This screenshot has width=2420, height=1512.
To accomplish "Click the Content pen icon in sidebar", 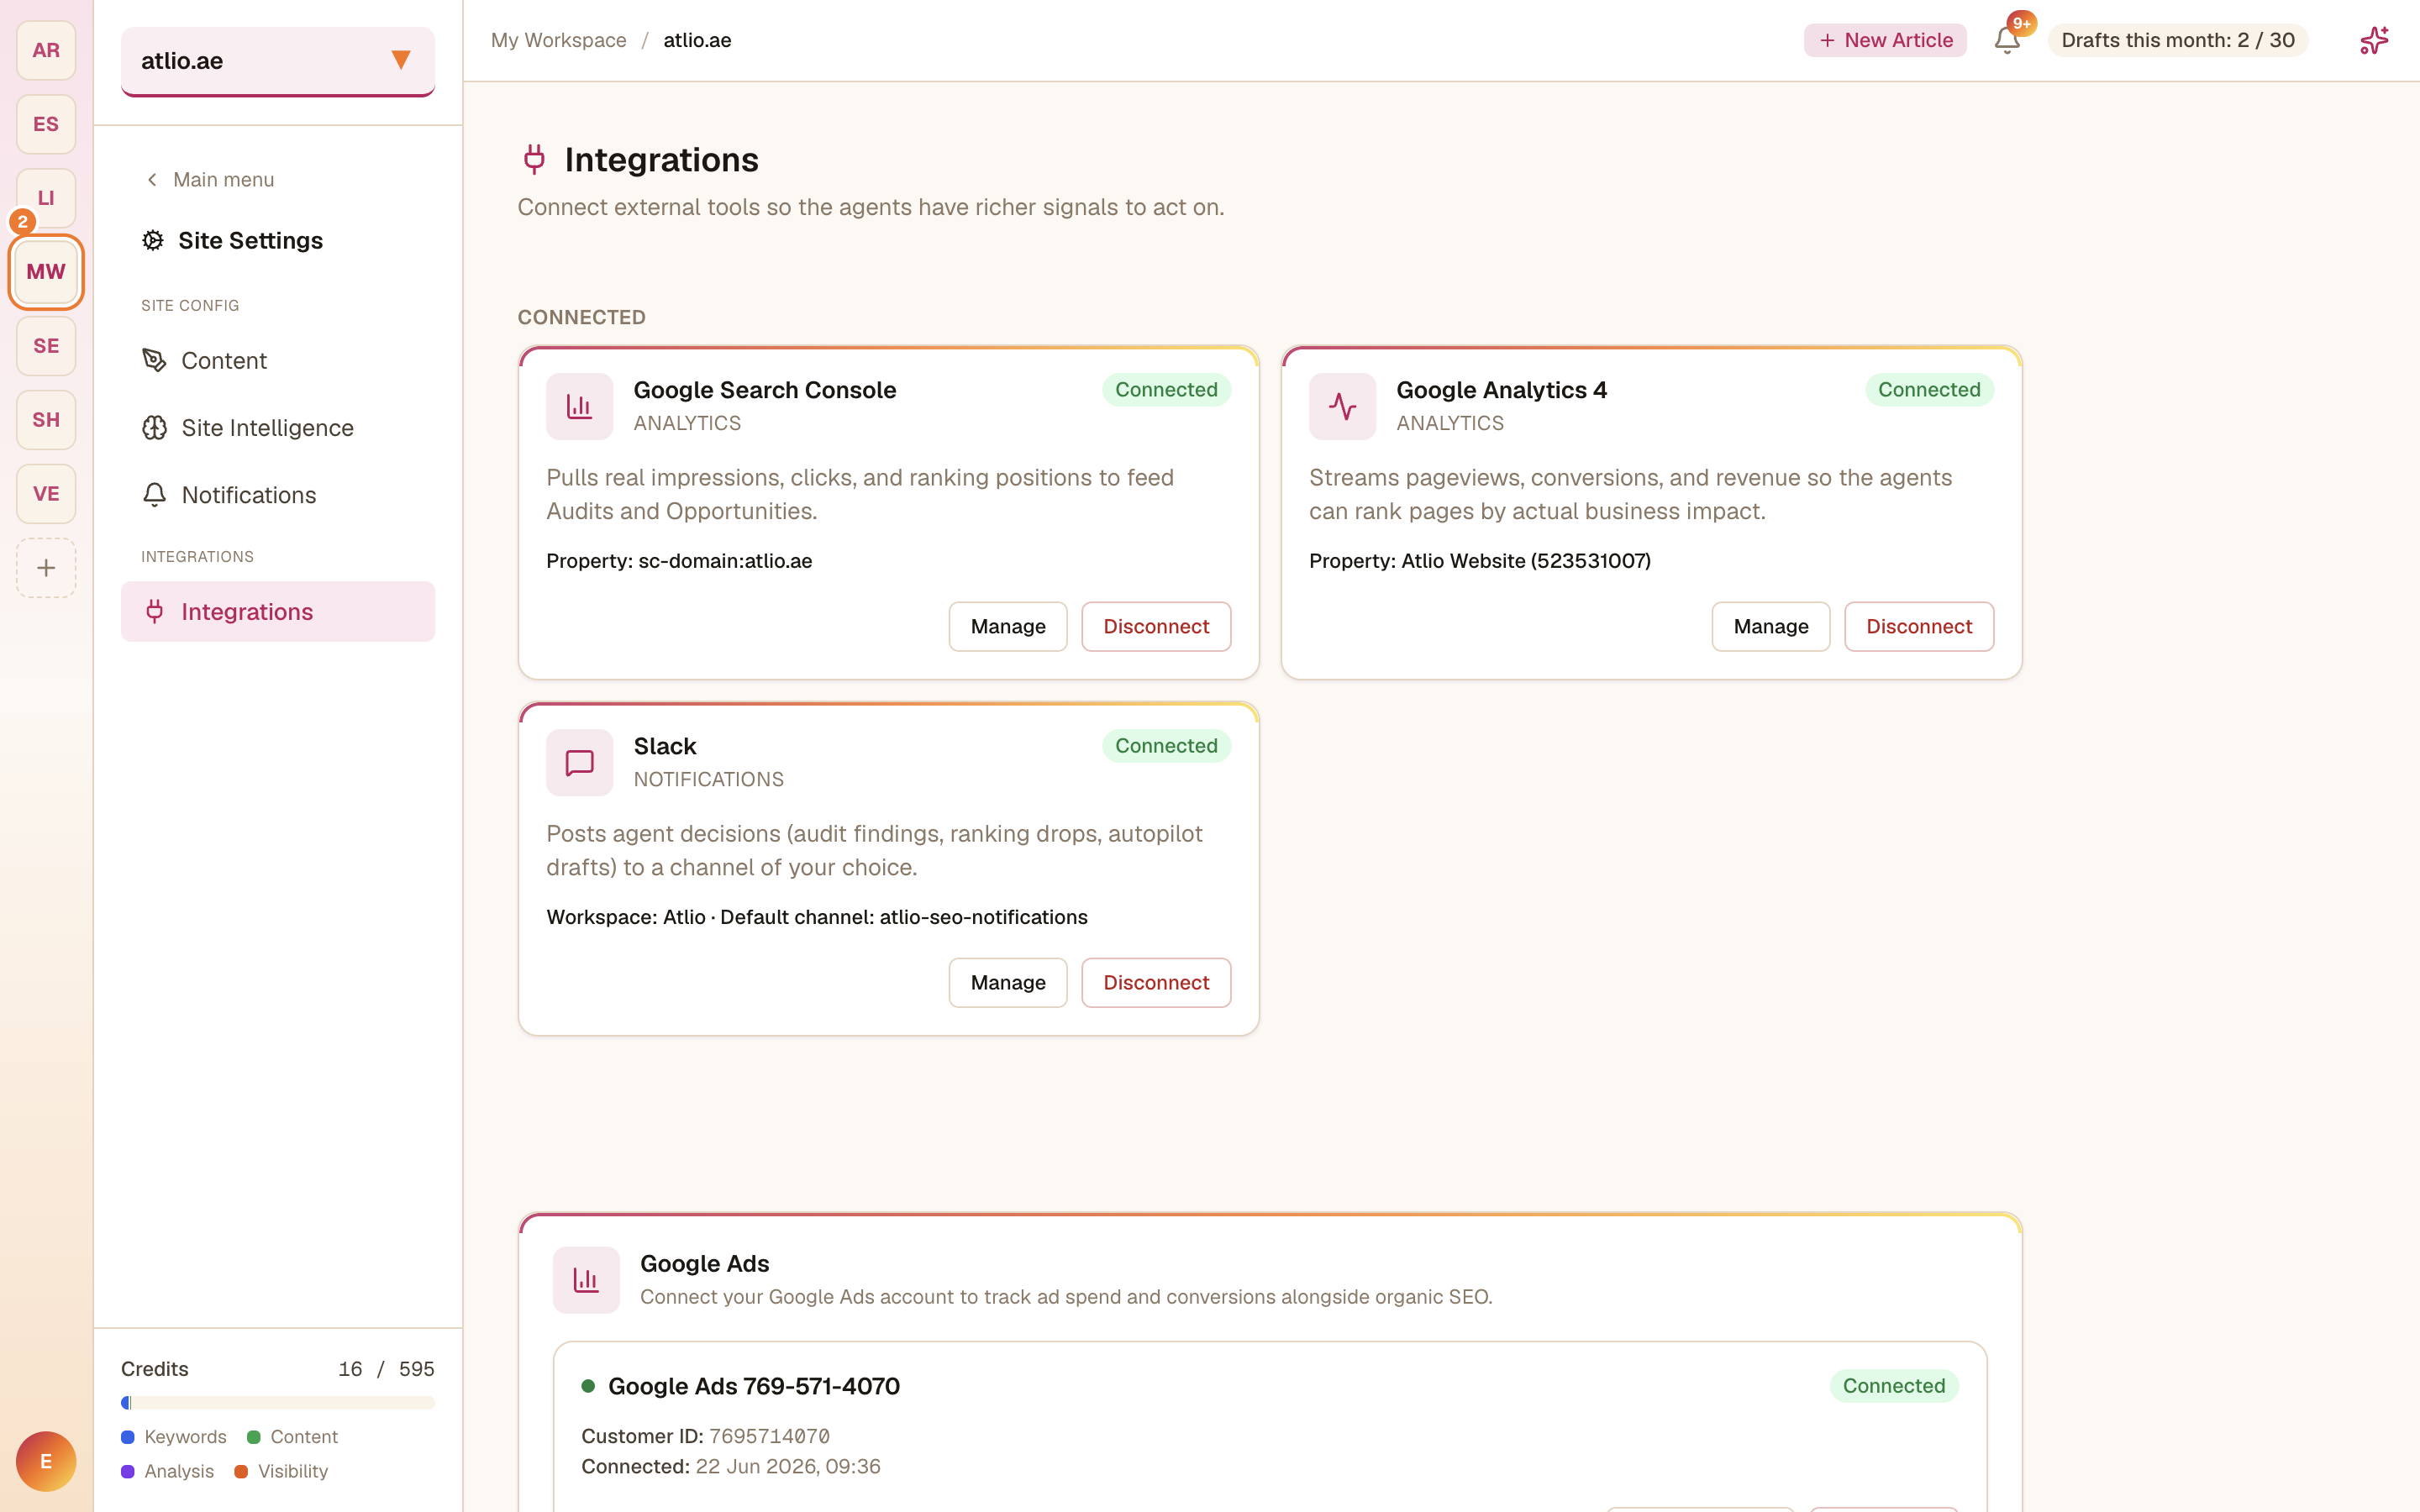I will point(154,360).
